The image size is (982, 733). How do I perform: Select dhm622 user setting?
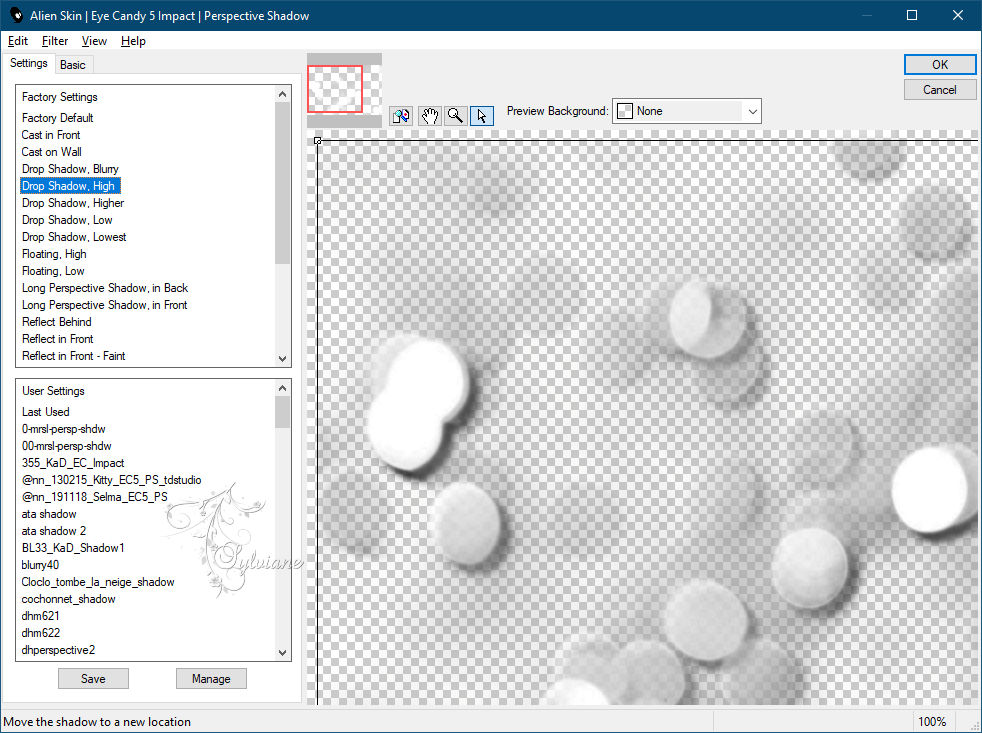pyautogui.click(x=41, y=632)
